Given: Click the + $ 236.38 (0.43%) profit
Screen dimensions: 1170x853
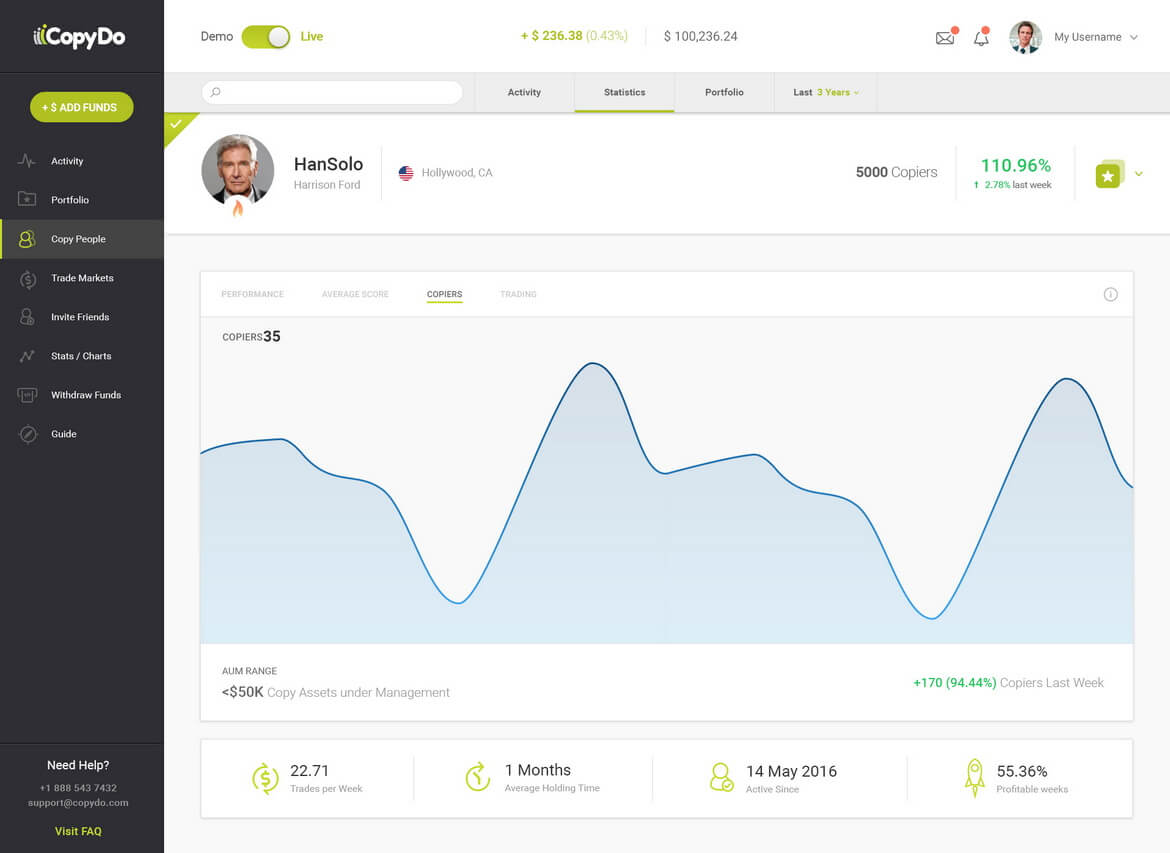Looking at the screenshot, I should point(574,36).
